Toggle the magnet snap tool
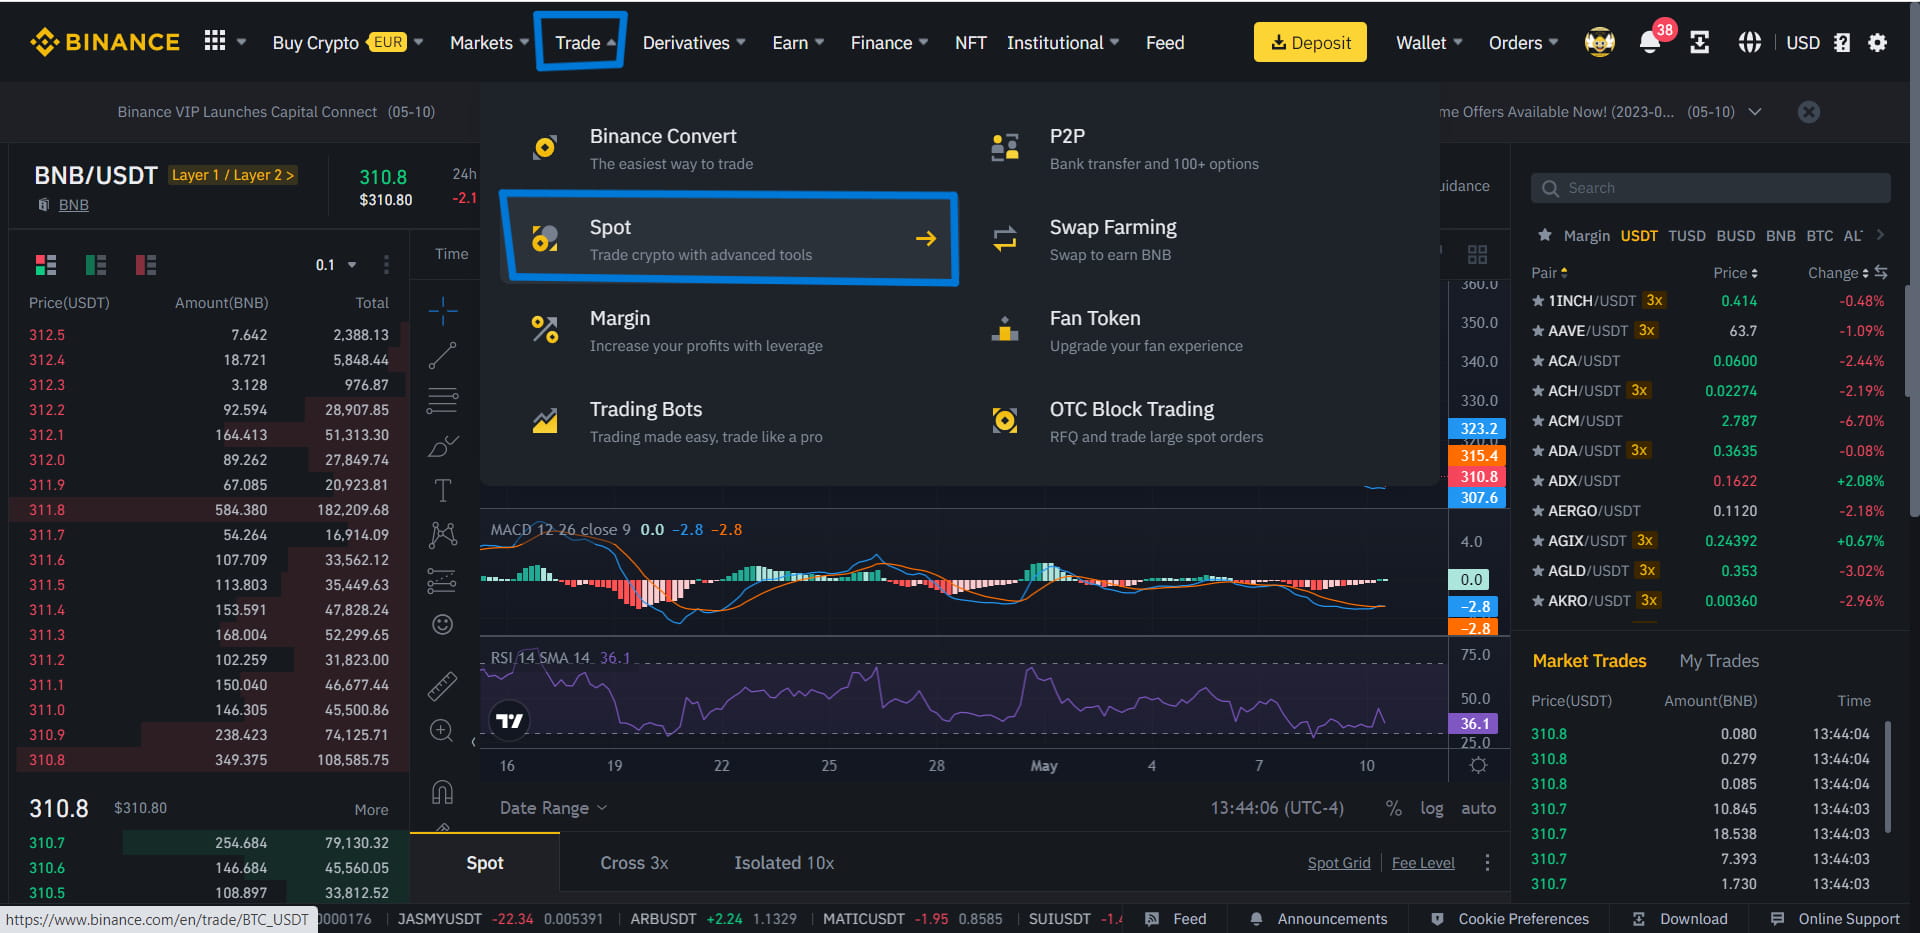Image resolution: width=1920 pixels, height=933 pixels. tap(442, 793)
